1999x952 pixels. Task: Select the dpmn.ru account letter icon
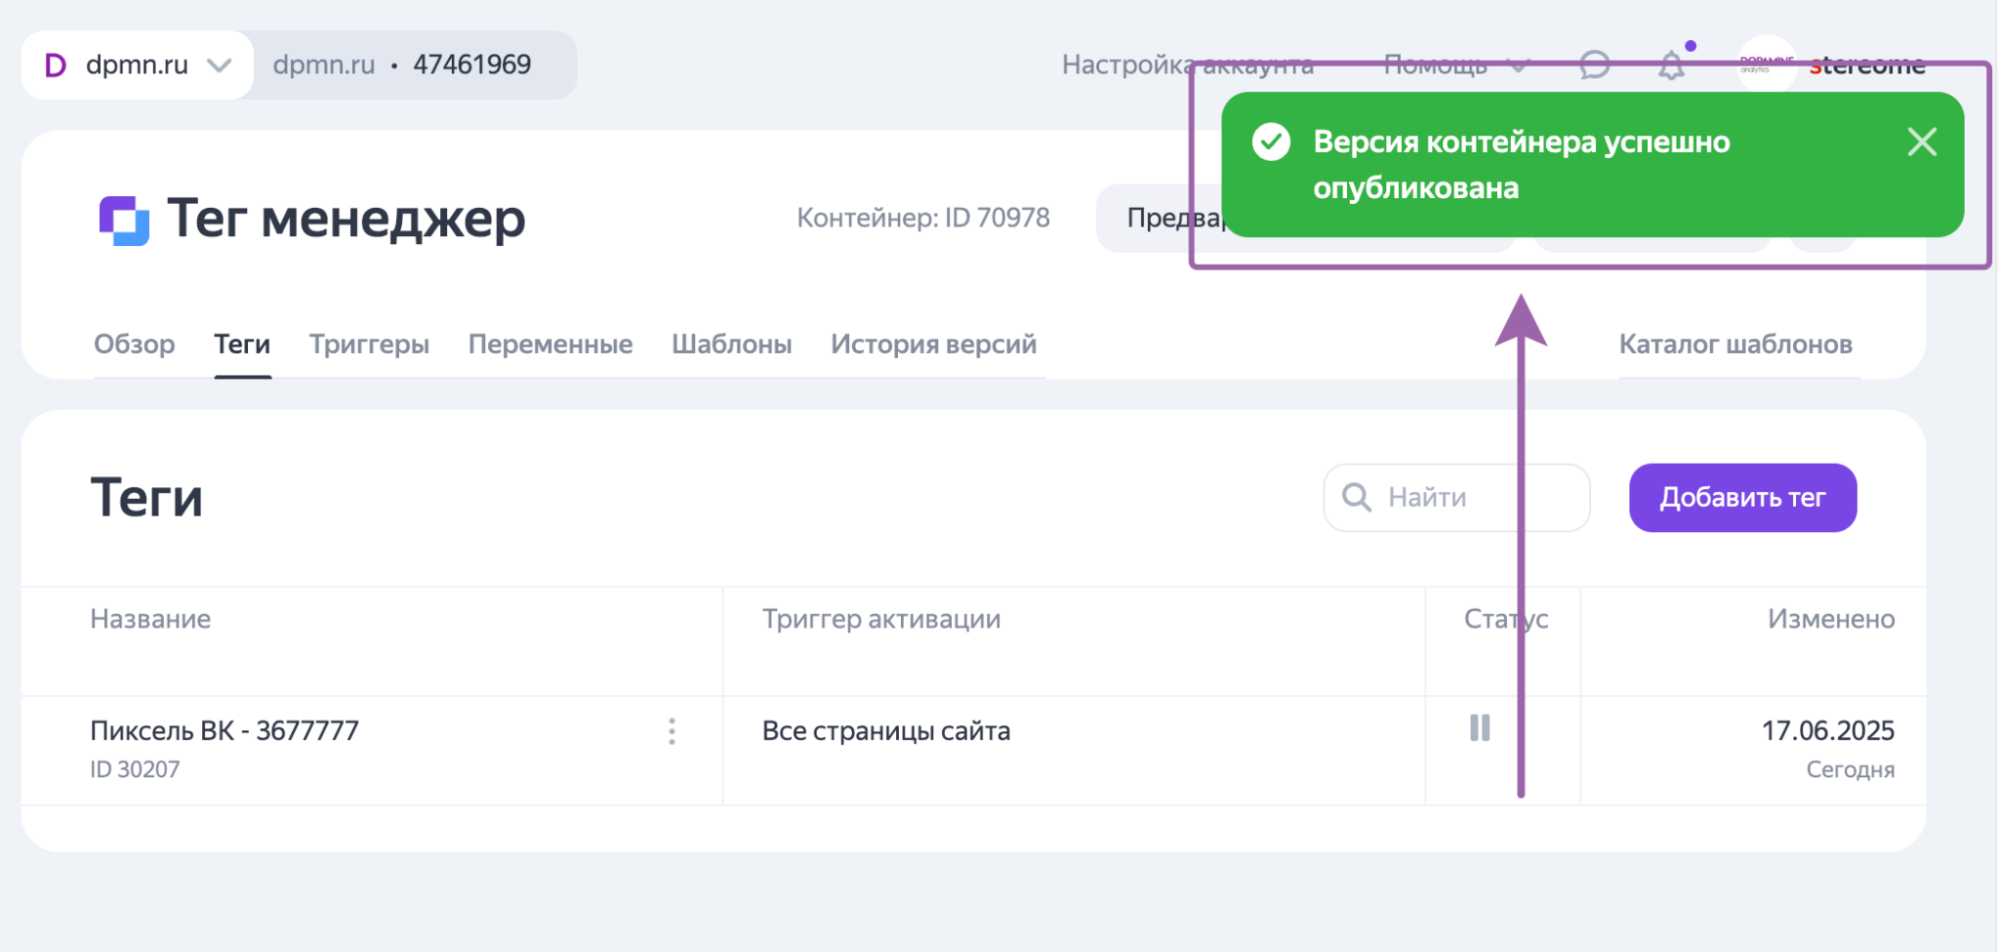tap(57, 64)
